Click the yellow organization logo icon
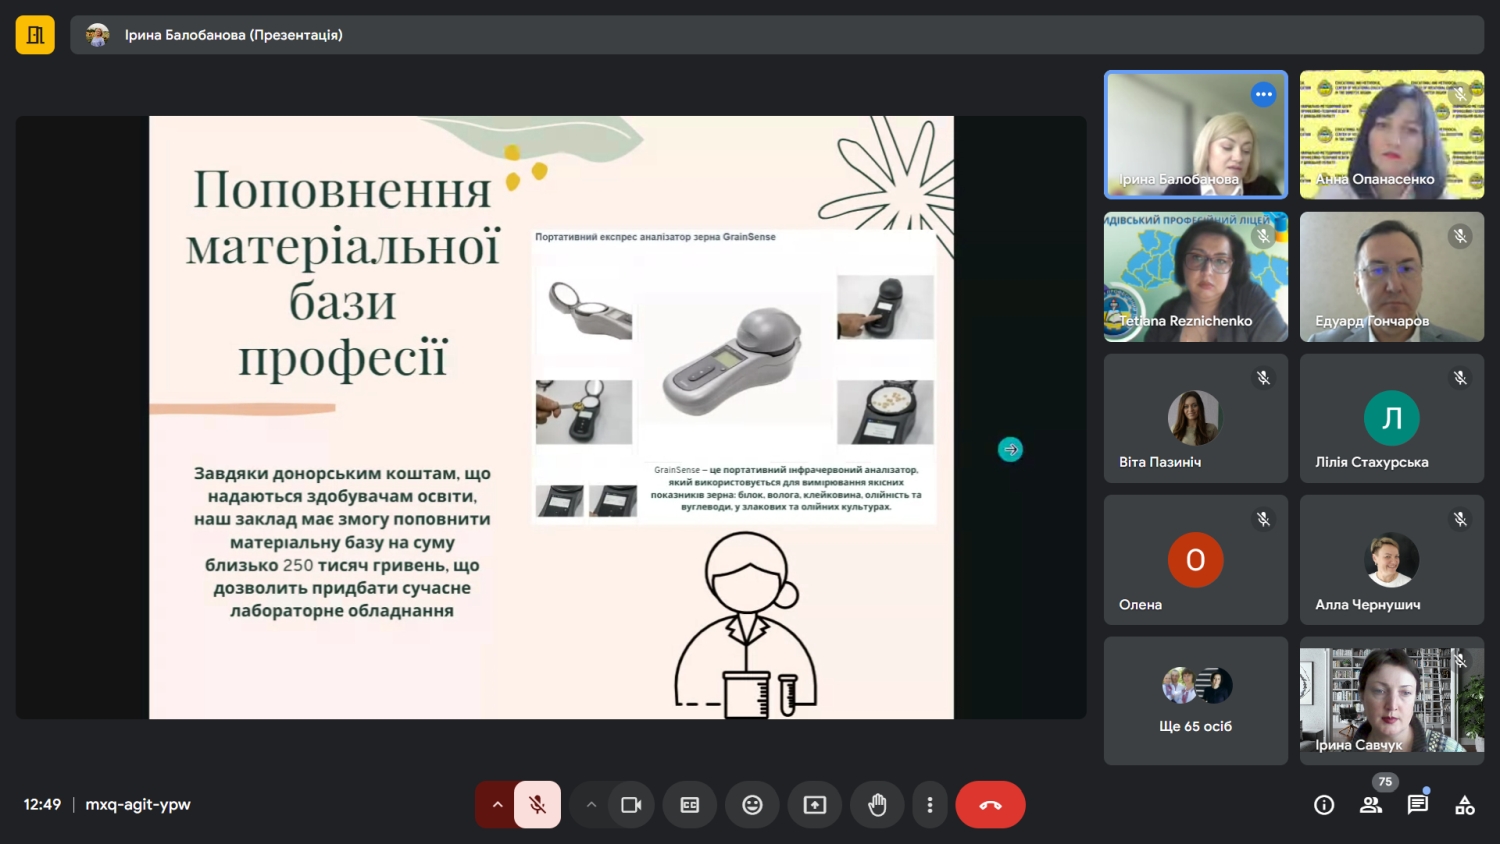Image resolution: width=1500 pixels, height=844 pixels. point(35,35)
